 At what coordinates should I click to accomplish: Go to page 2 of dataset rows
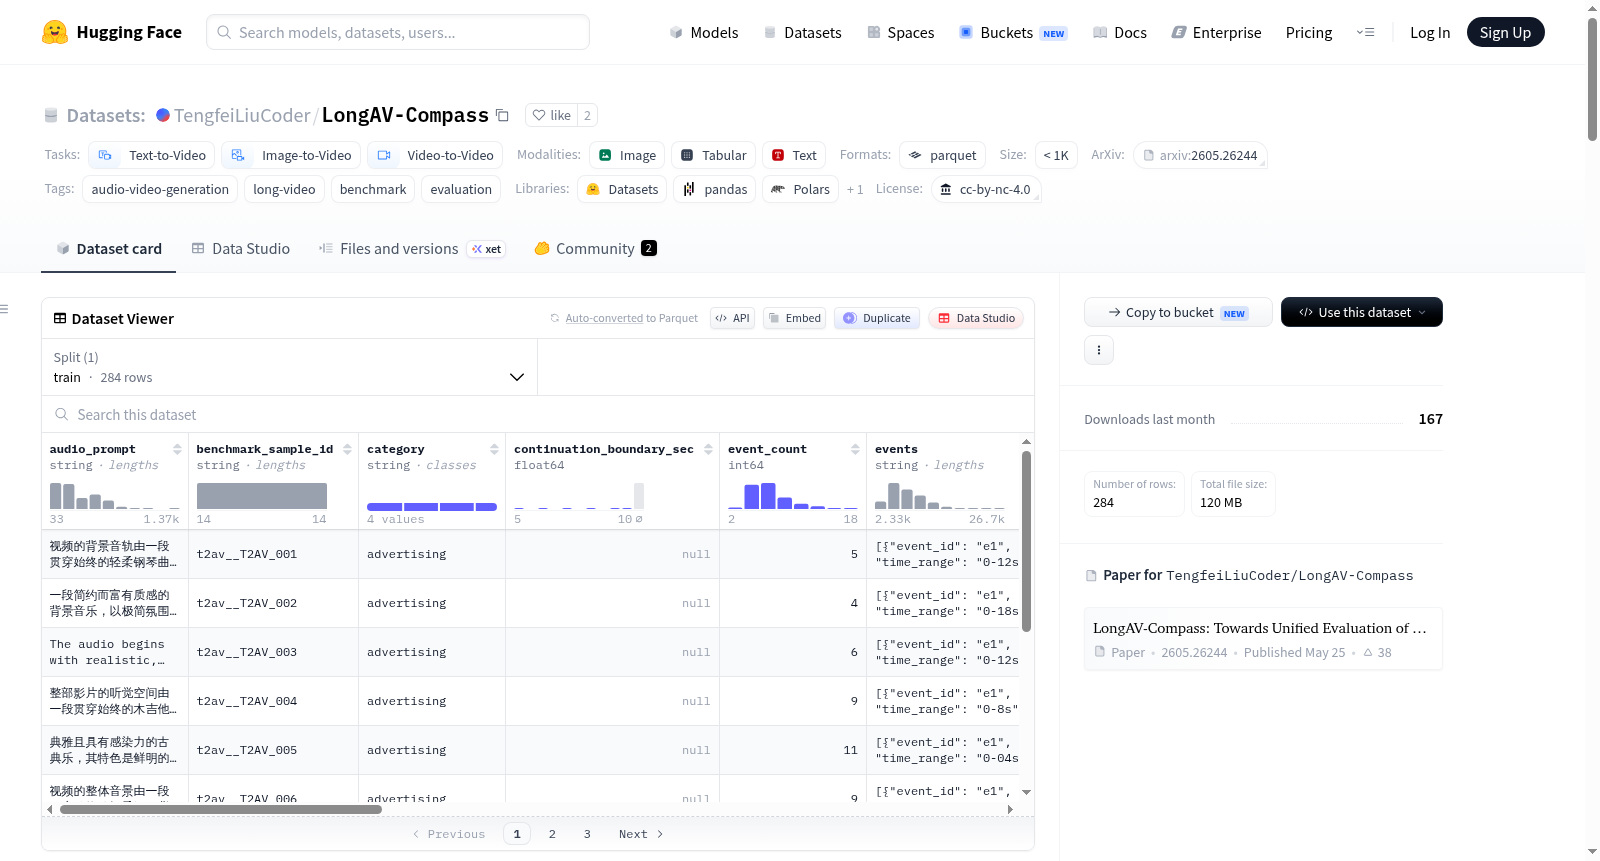[552, 834]
